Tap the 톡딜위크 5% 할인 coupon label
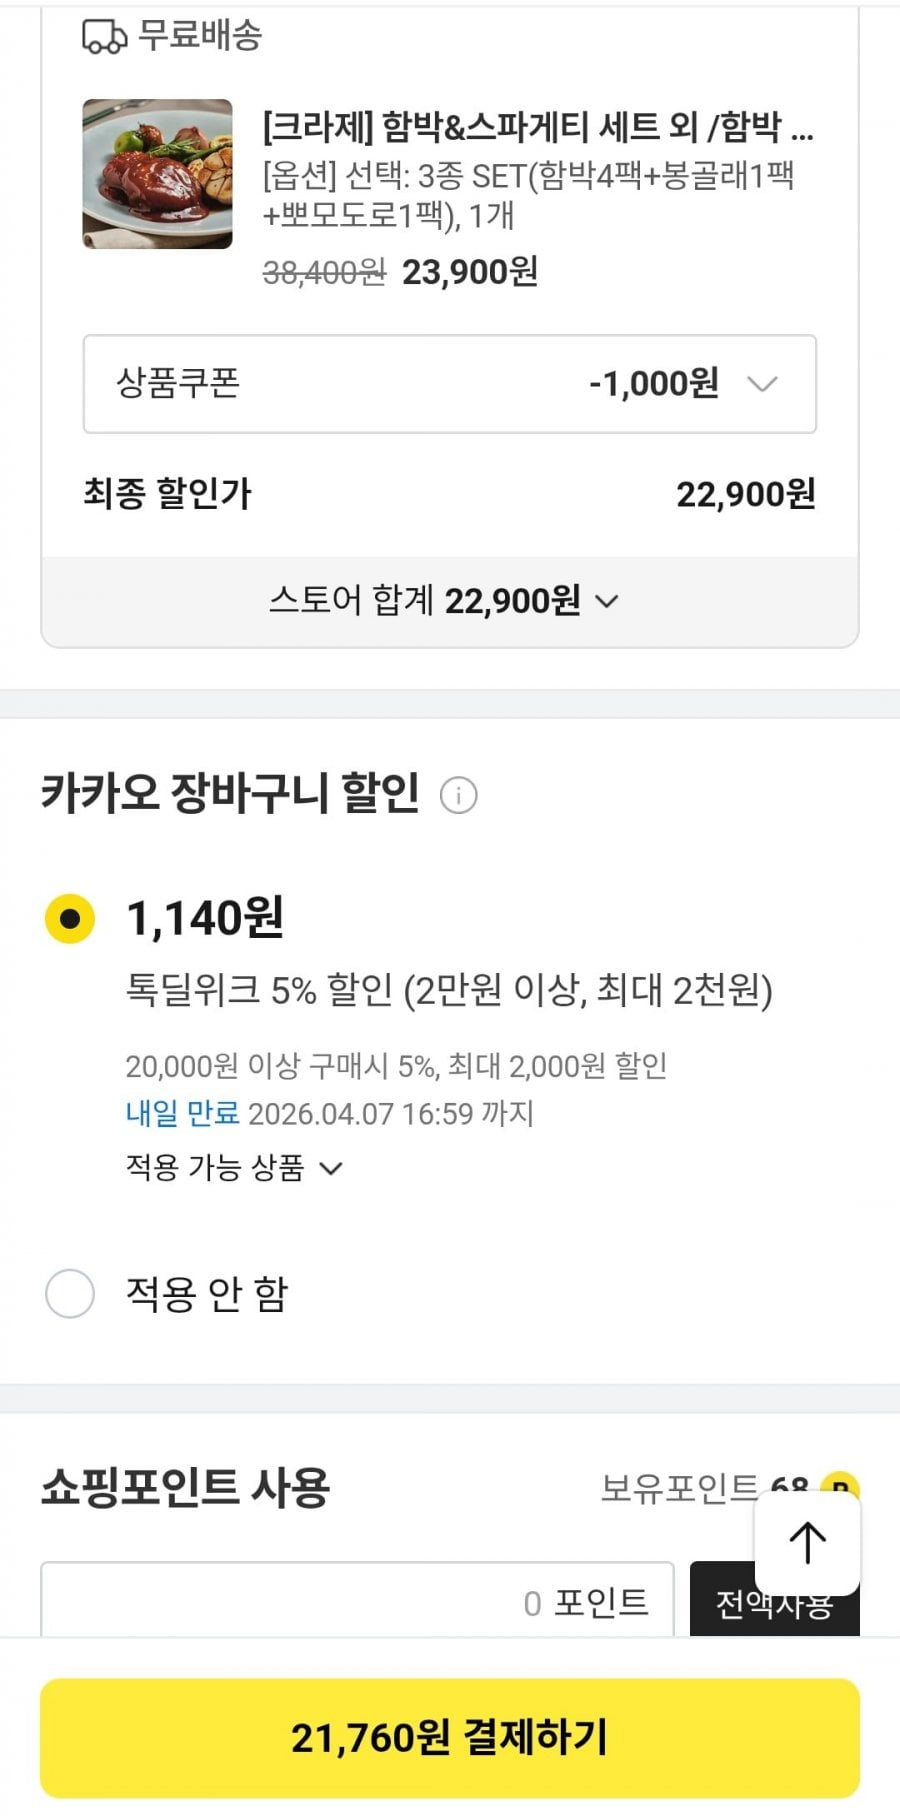900x1816 pixels. (x=448, y=990)
